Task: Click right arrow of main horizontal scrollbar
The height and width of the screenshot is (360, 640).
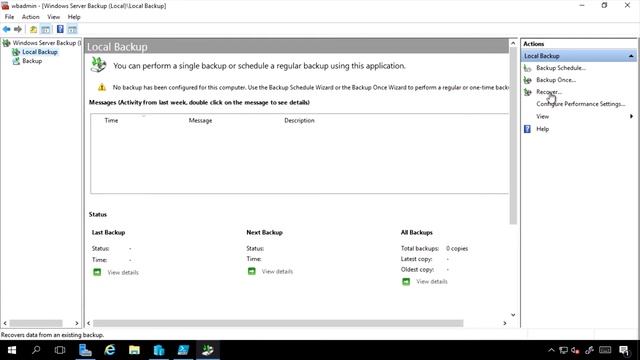Action: [505, 323]
